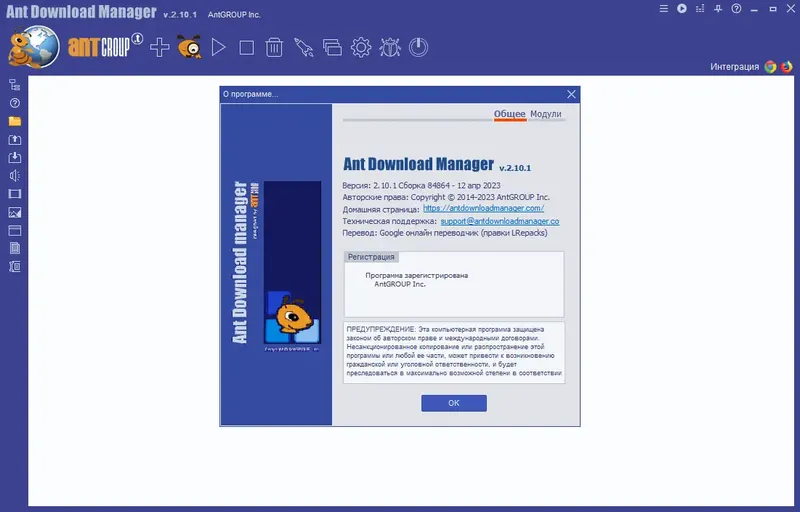Minimize the Ant Download Manager window
This screenshot has height=512, width=800.
(x=755, y=9)
